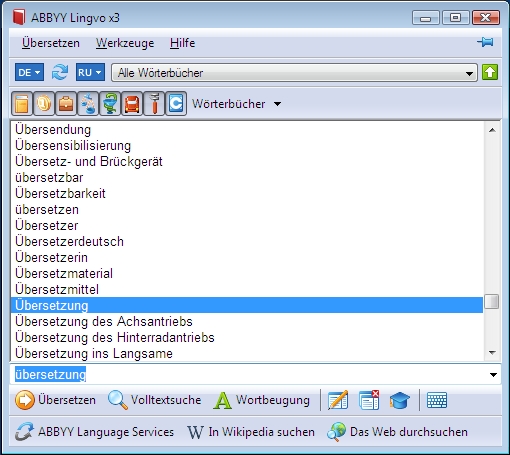Screen dimensions: 510x455
Task: Click the pin window icon
Action: tap(485, 42)
